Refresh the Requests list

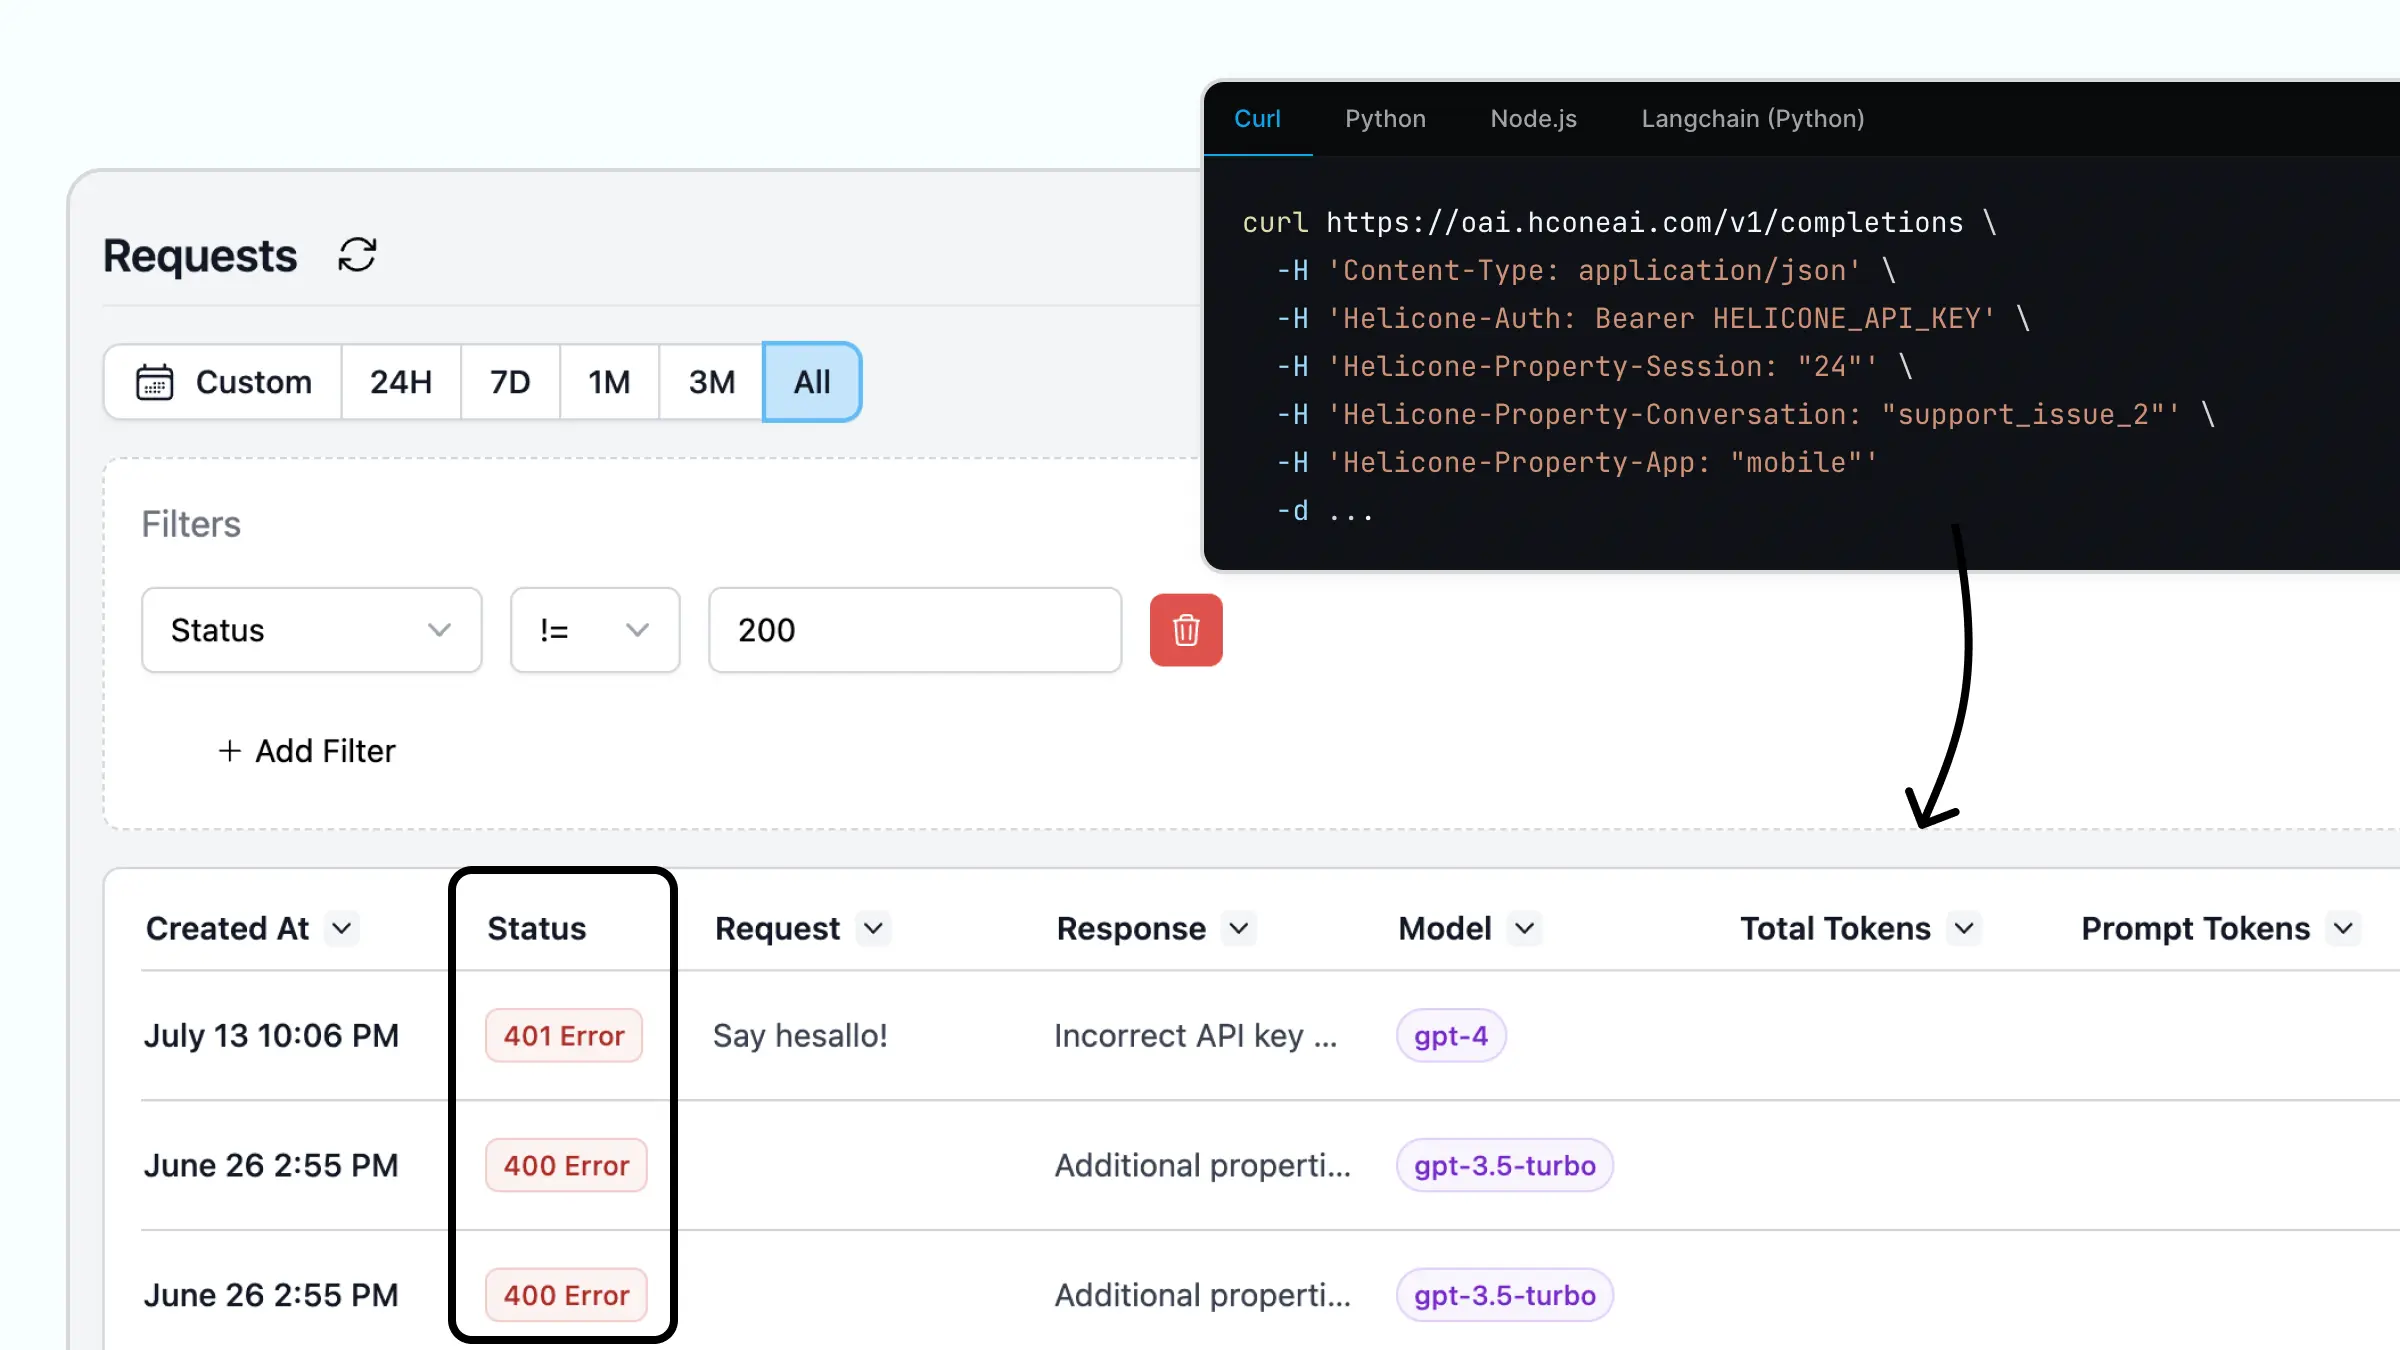[357, 255]
